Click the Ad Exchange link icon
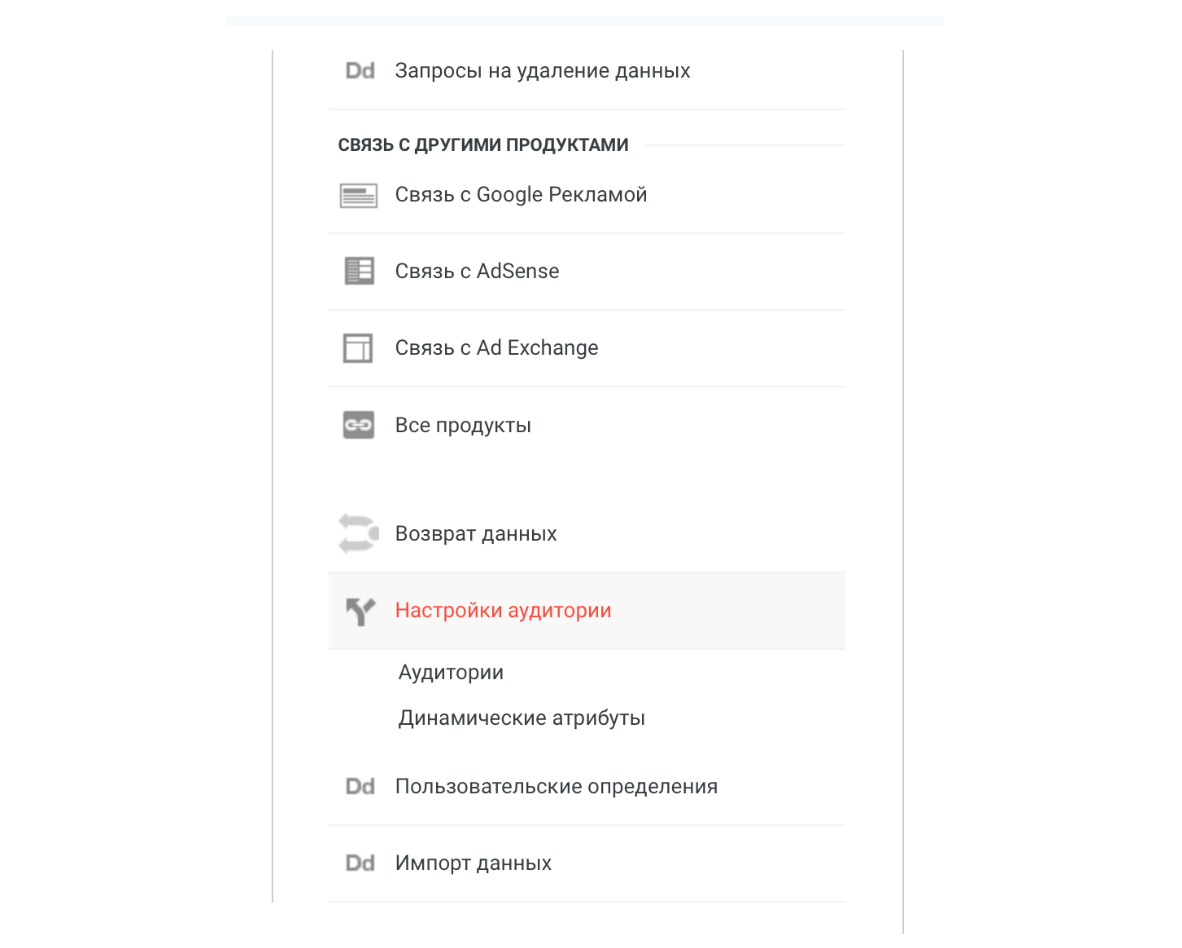This screenshot has height=948, width=1182. tap(358, 348)
